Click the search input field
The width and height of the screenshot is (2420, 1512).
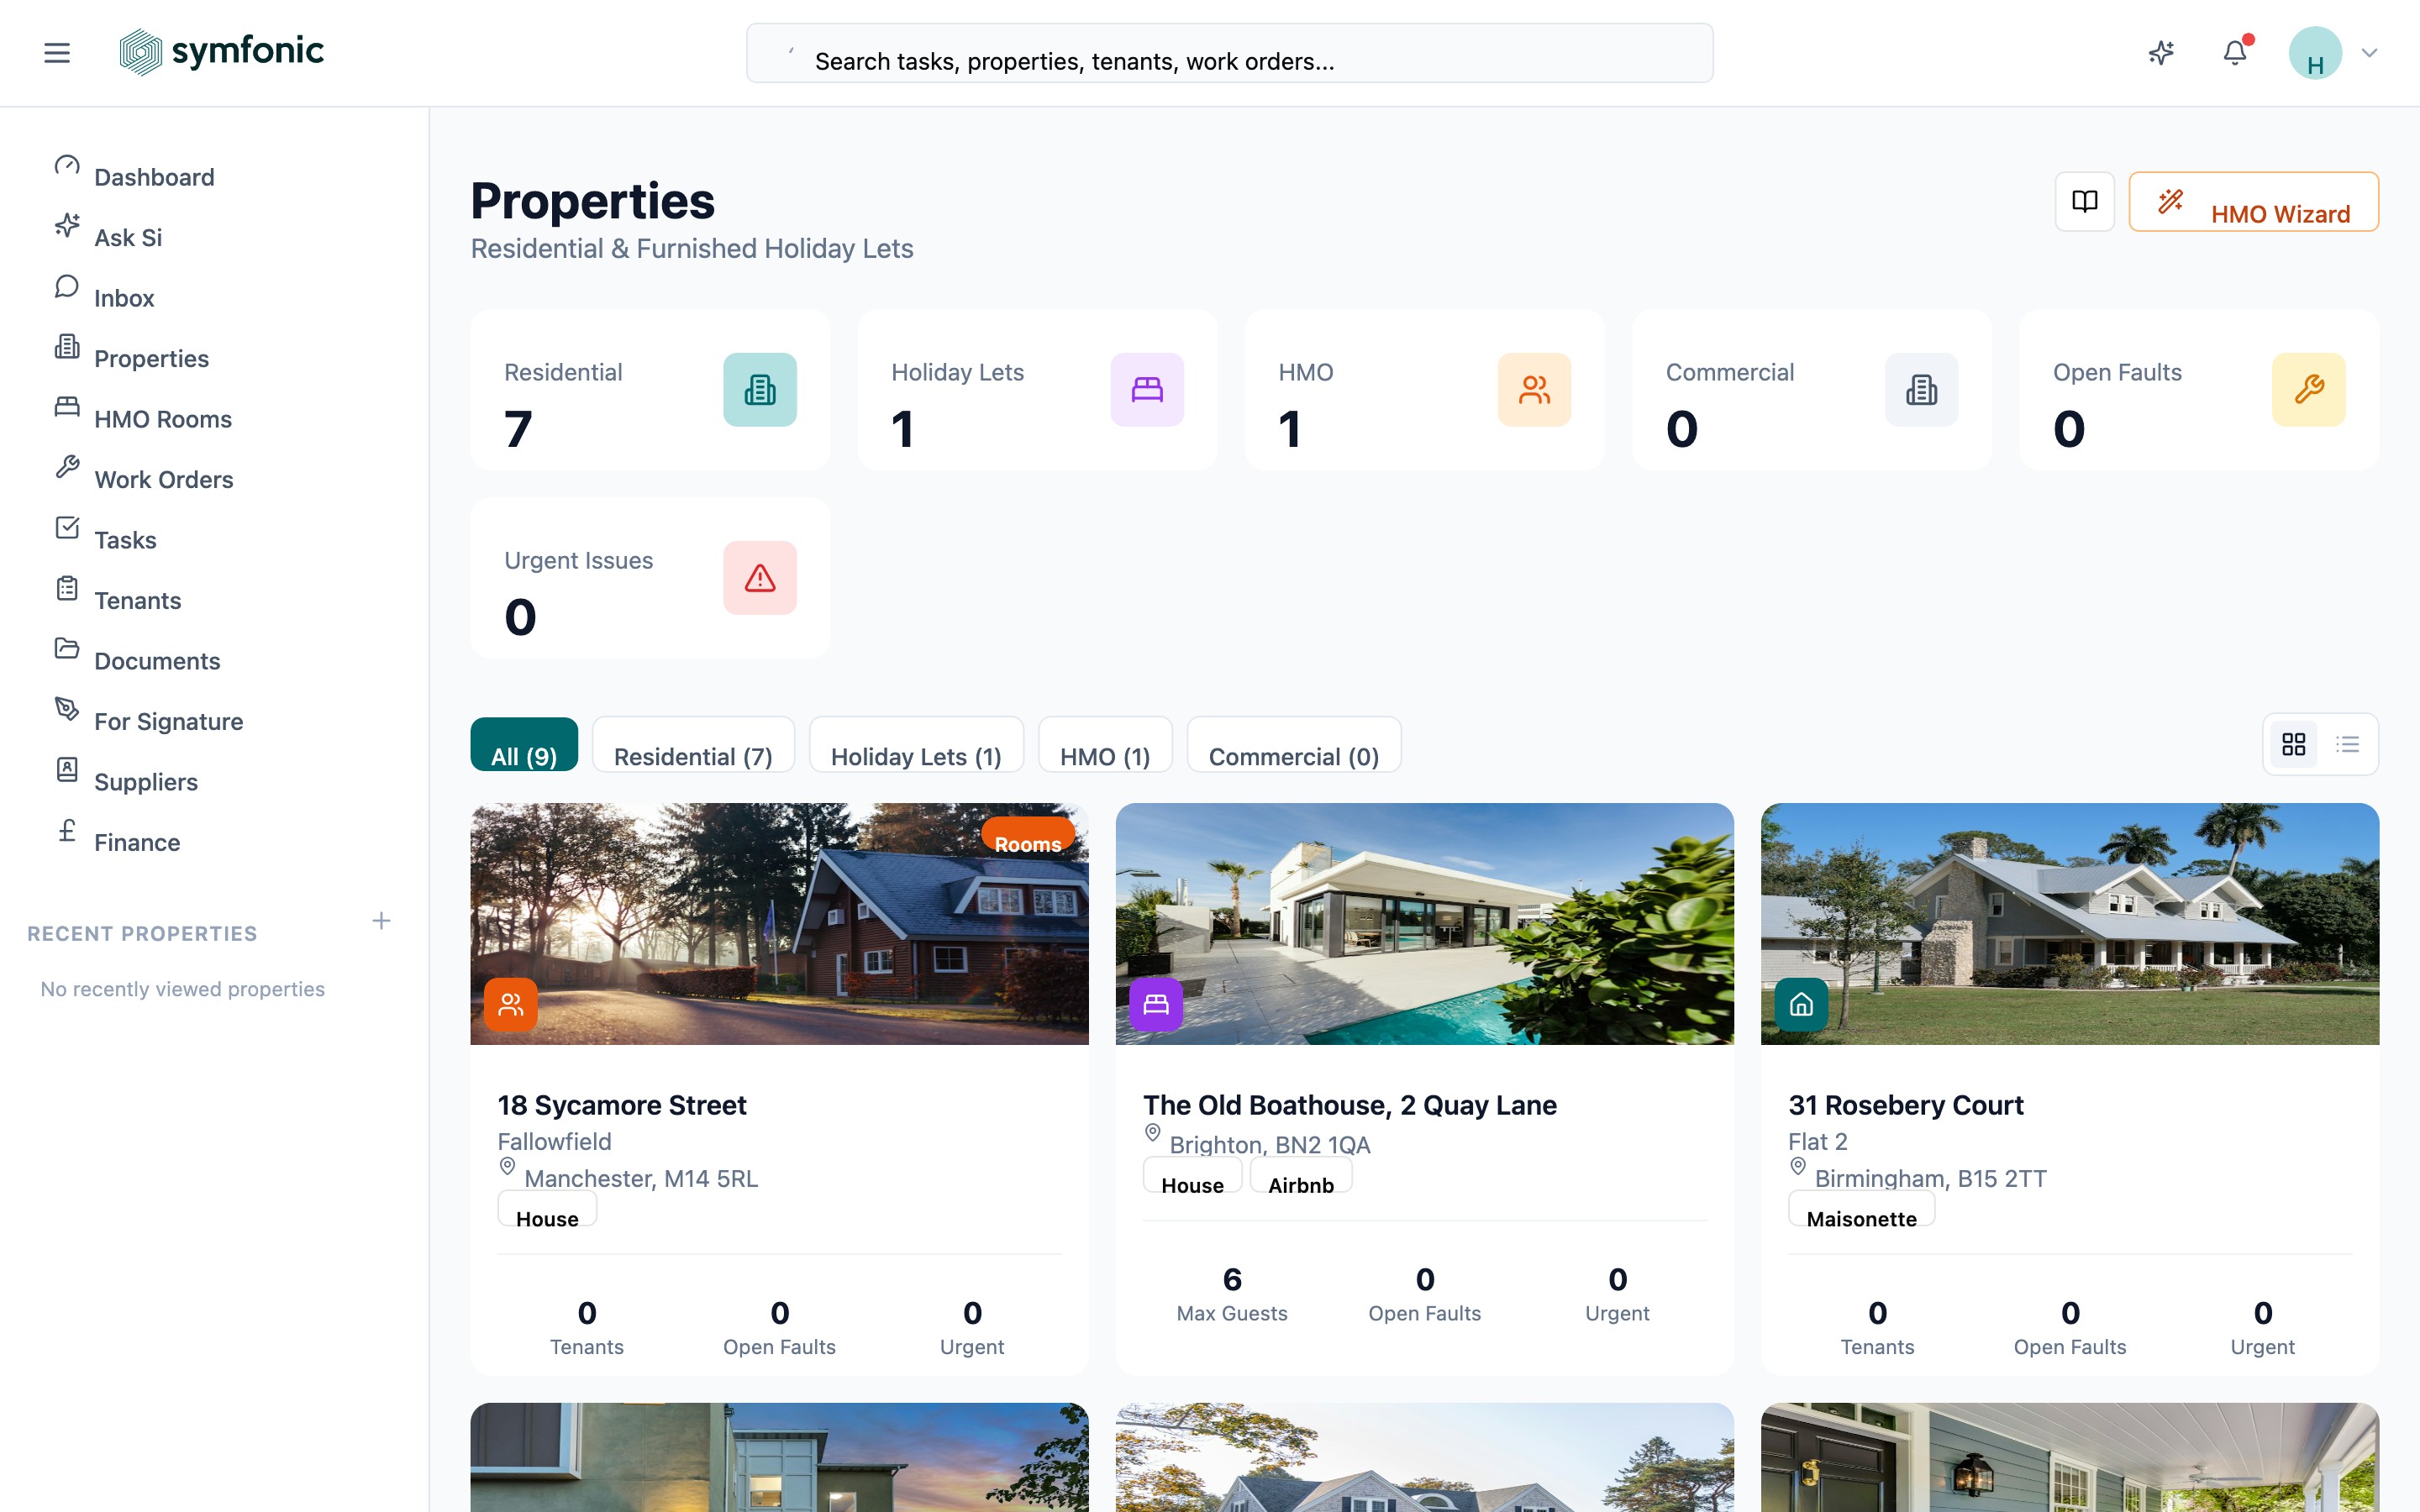point(1229,53)
